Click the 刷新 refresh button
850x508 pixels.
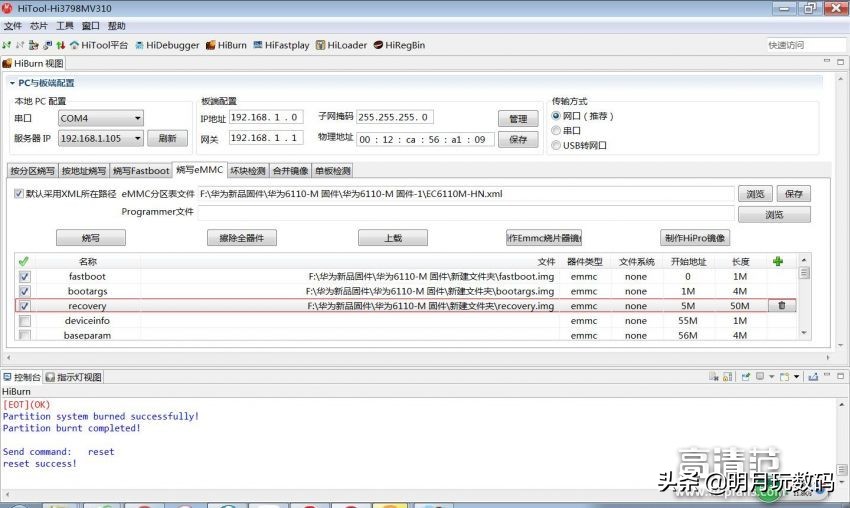click(x=168, y=138)
